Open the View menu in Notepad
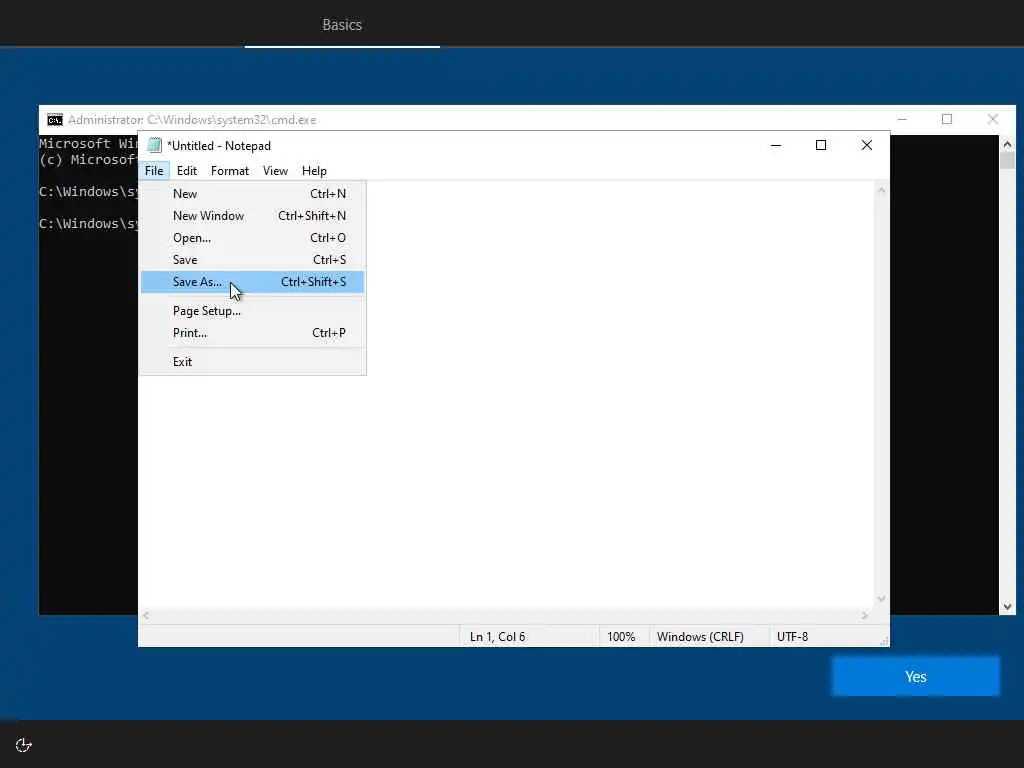 tap(275, 170)
